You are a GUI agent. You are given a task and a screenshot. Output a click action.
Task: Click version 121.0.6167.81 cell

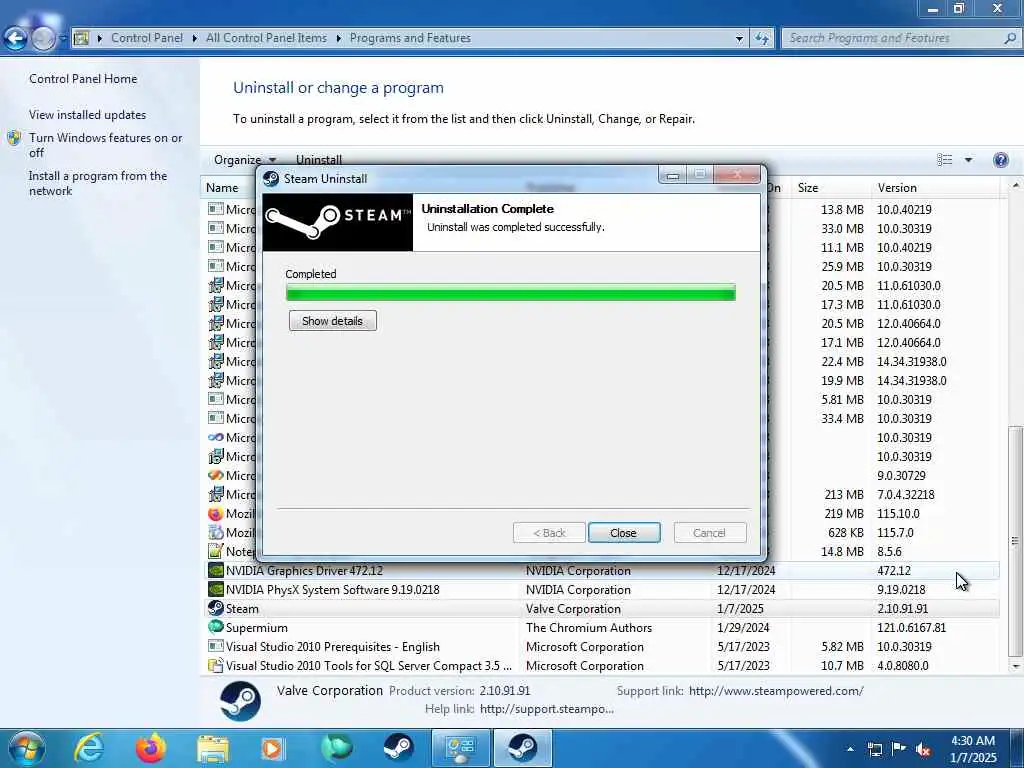pos(912,628)
